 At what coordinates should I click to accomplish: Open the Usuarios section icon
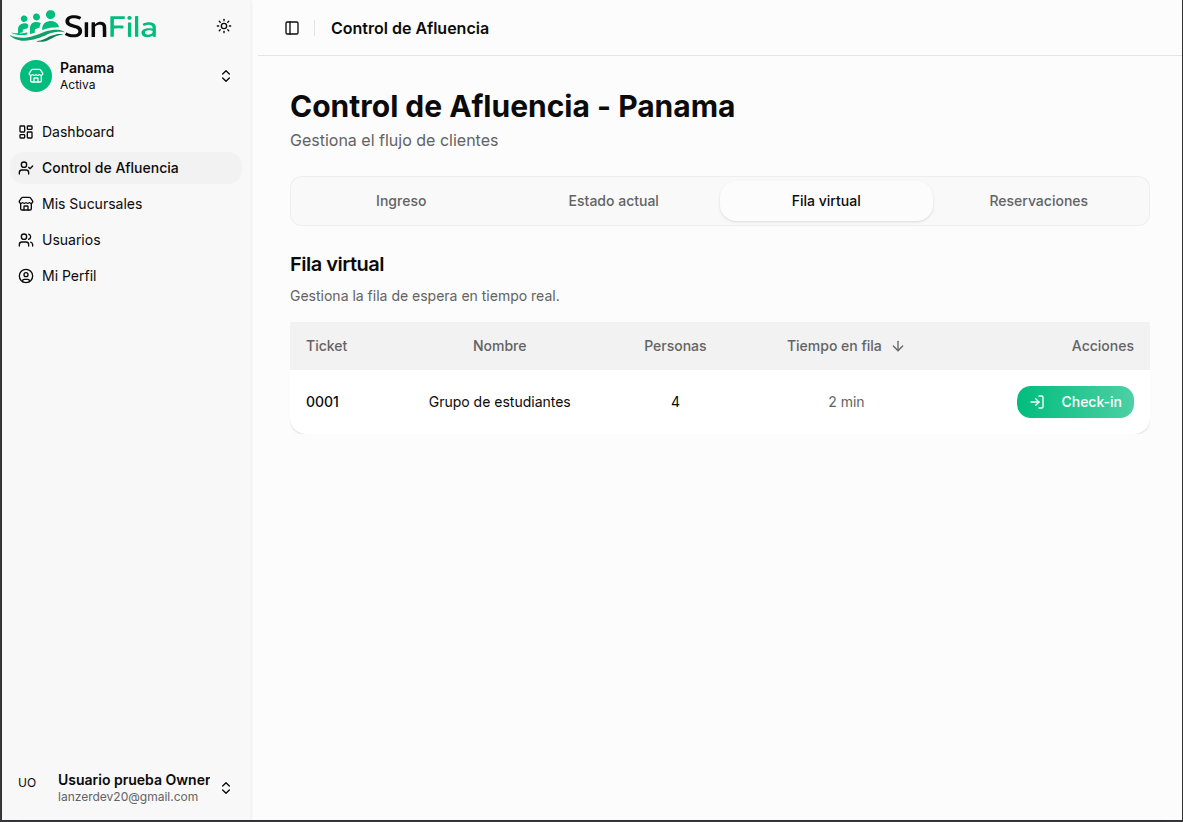[25, 239]
